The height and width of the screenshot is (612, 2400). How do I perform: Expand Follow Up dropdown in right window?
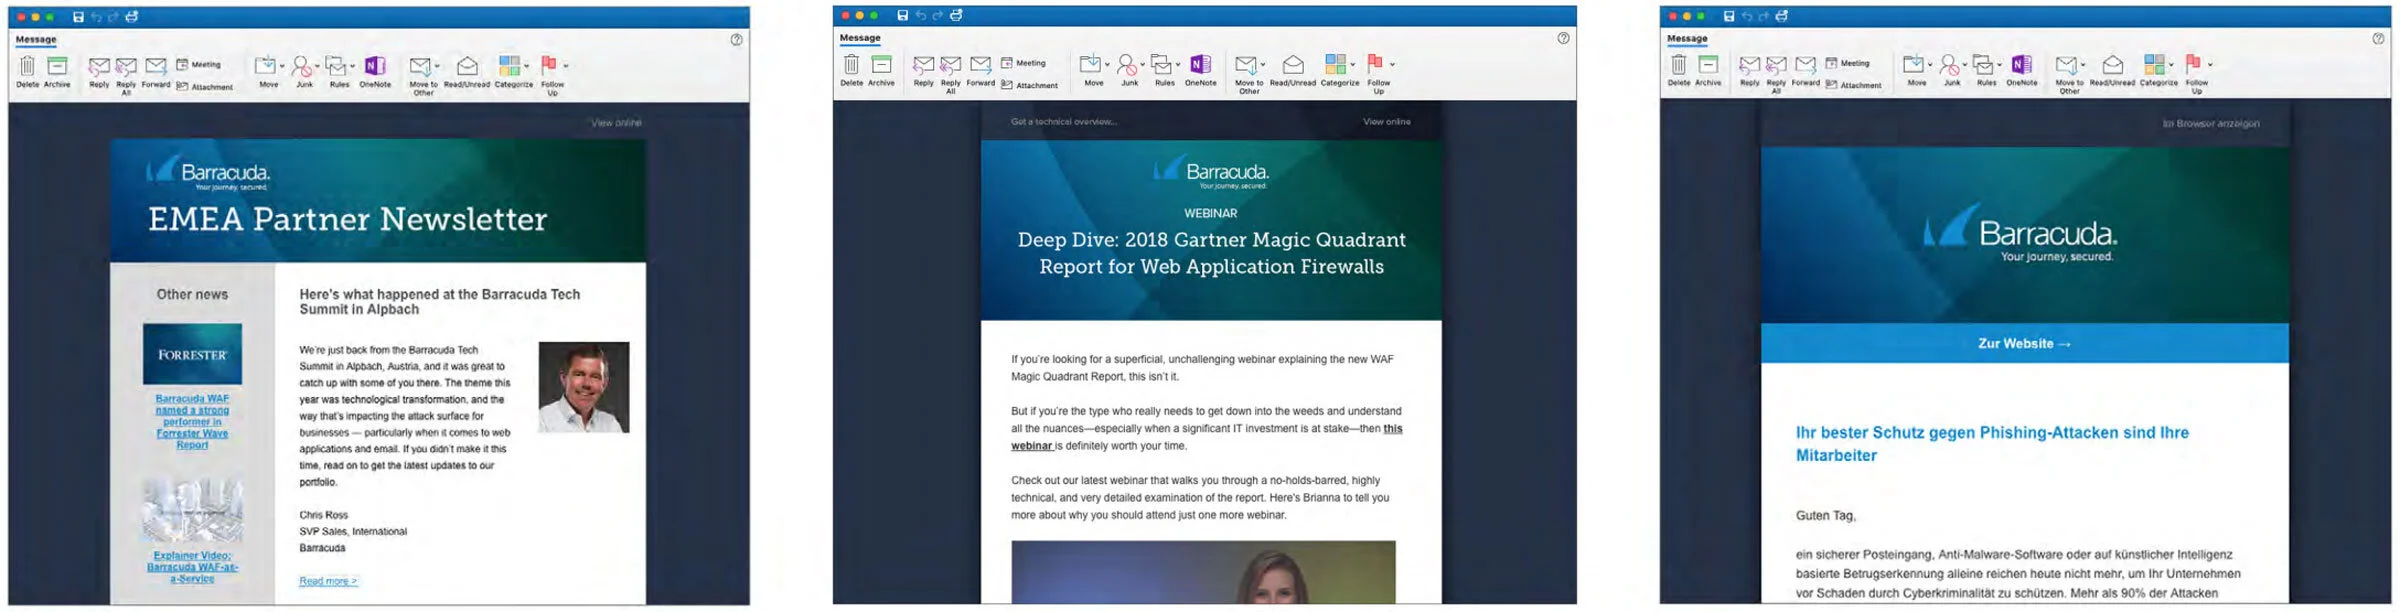2210,66
